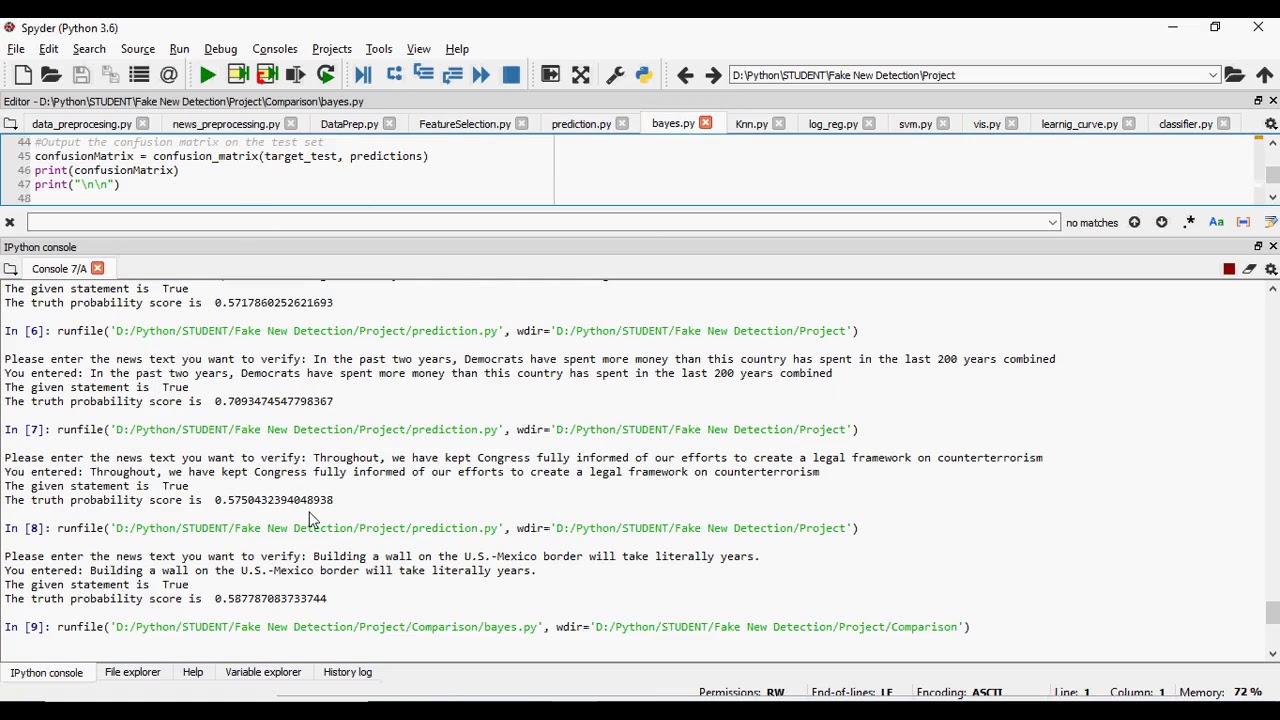Open the PYTHONPATH manager icon
The height and width of the screenshot is (720, 1280).
(x=644, y=75)
